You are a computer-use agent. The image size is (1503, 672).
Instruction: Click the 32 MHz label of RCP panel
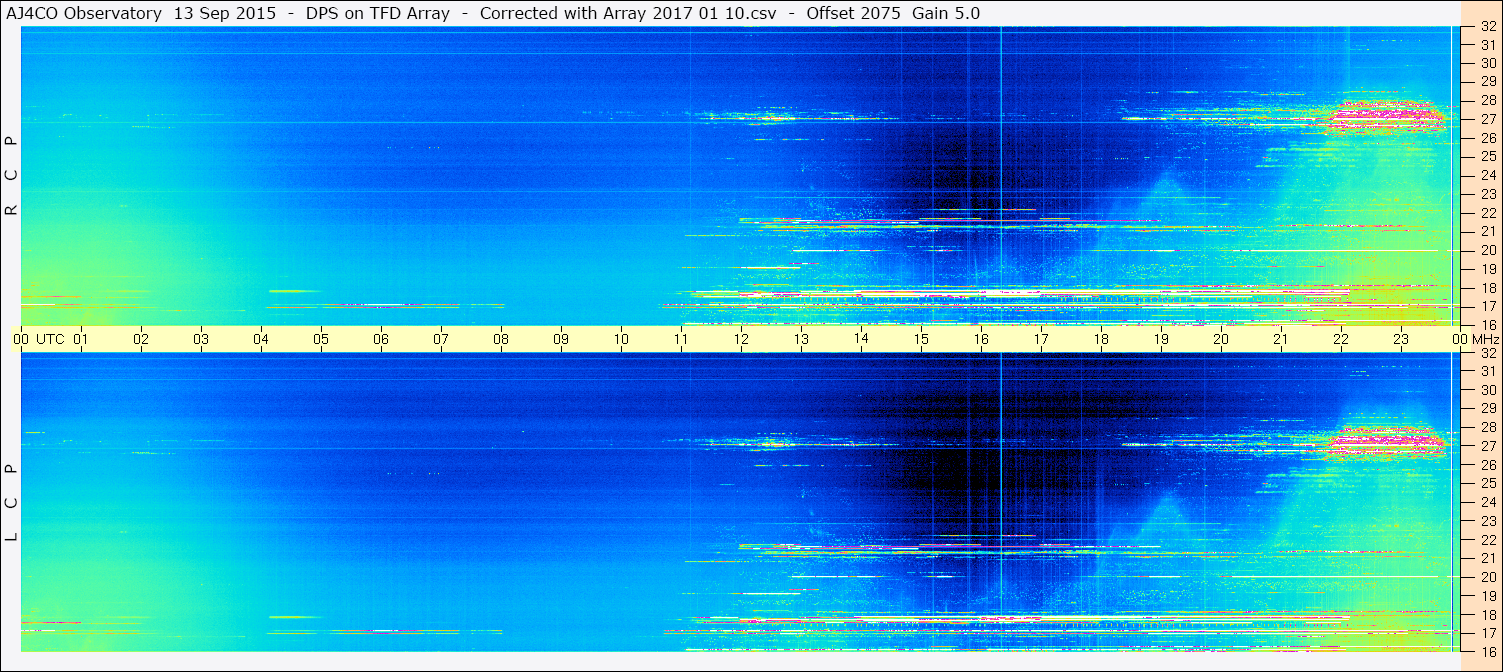click(1487, 26)
